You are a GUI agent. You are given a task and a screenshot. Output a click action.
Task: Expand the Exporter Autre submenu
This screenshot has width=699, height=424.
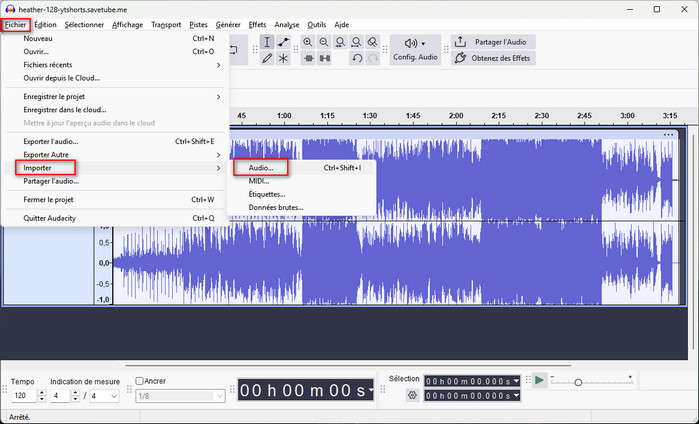coord(115,155)
